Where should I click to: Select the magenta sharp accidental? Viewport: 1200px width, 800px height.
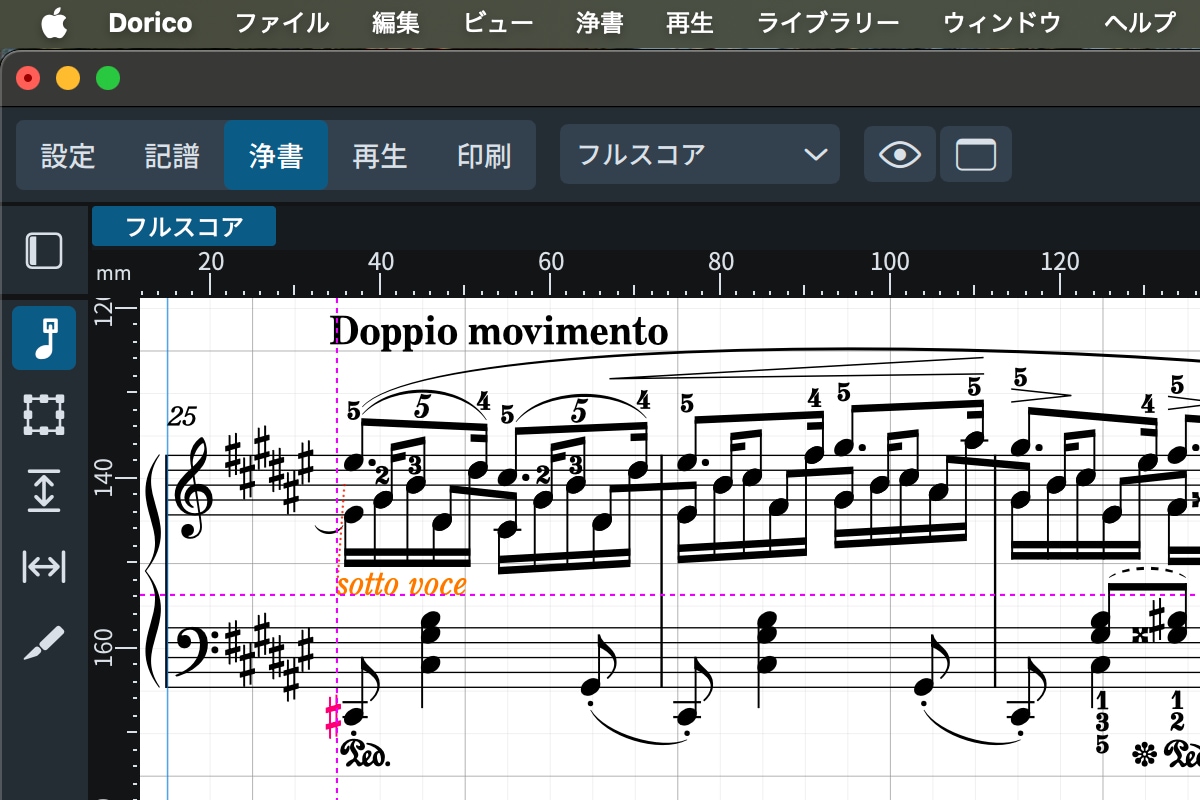pos(333,717)
